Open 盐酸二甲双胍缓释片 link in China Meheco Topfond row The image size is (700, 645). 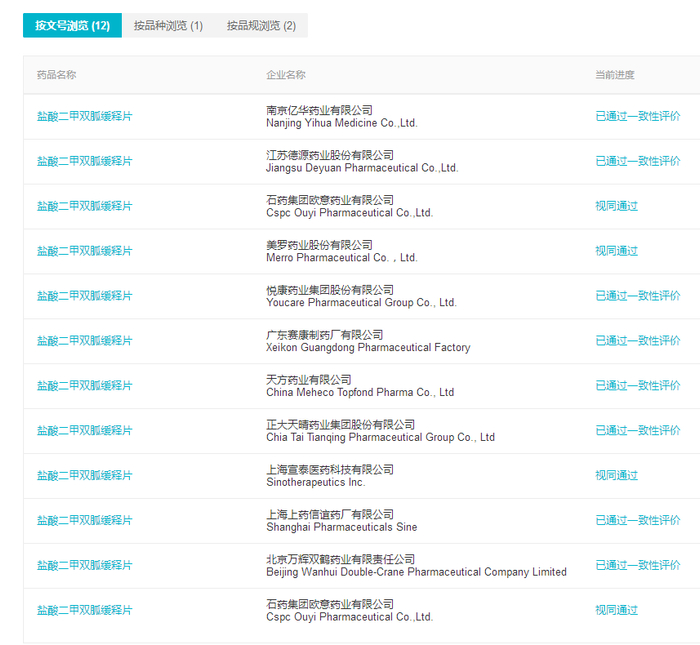pyautogui.click(x=85, y=386)
